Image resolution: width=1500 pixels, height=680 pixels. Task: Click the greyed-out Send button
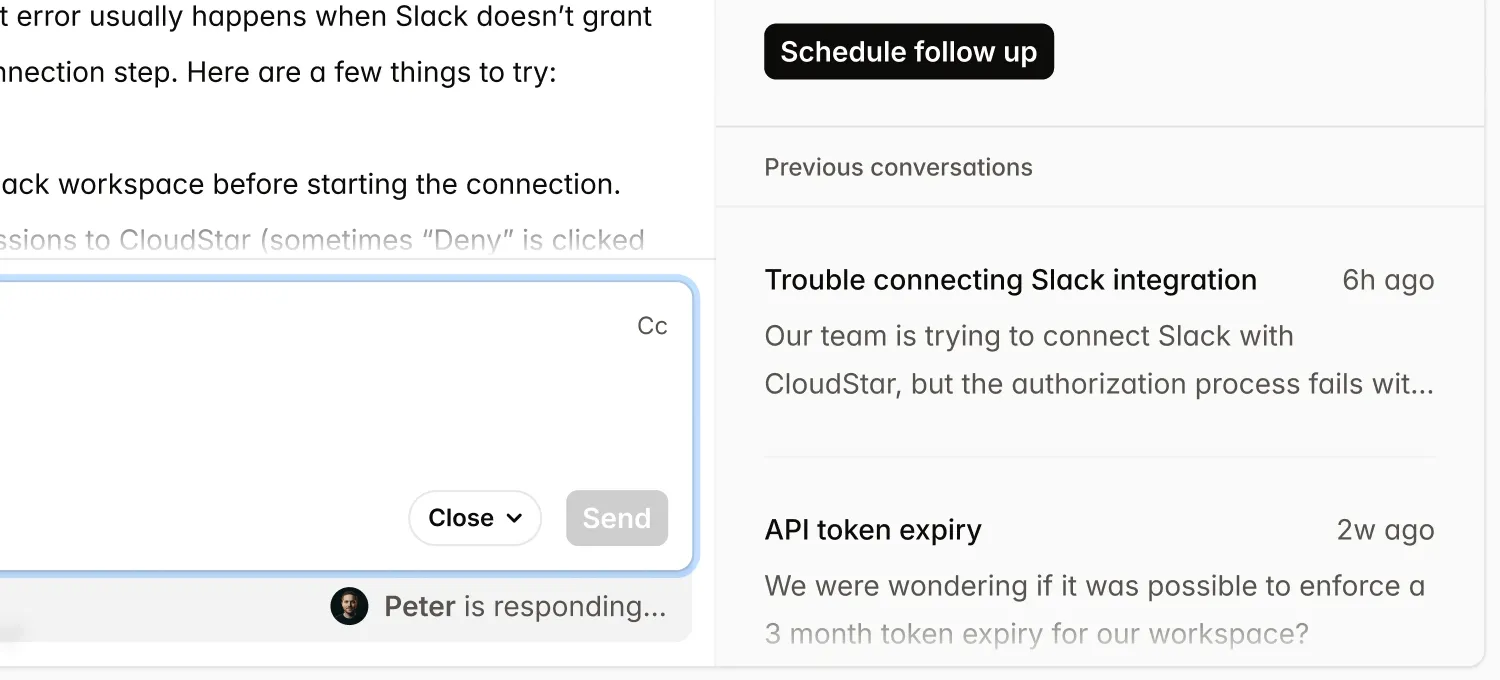tap(616, 518)
